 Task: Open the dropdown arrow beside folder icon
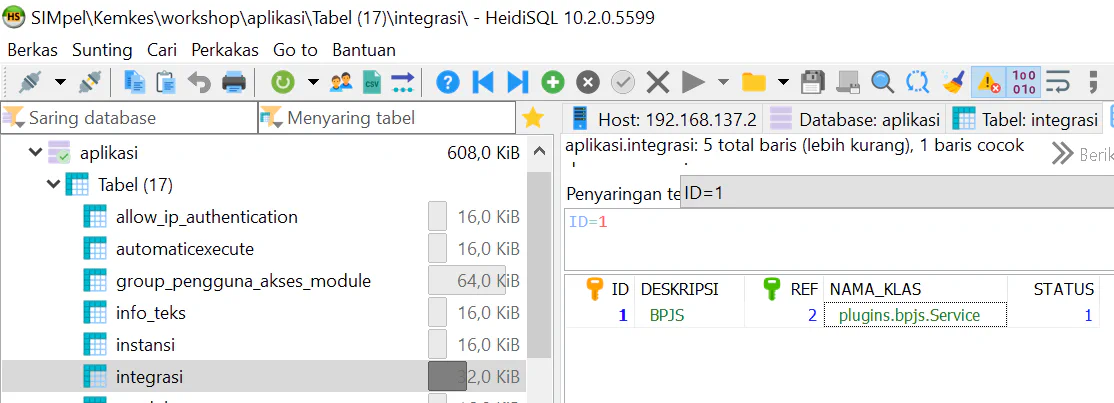point(783,82)
